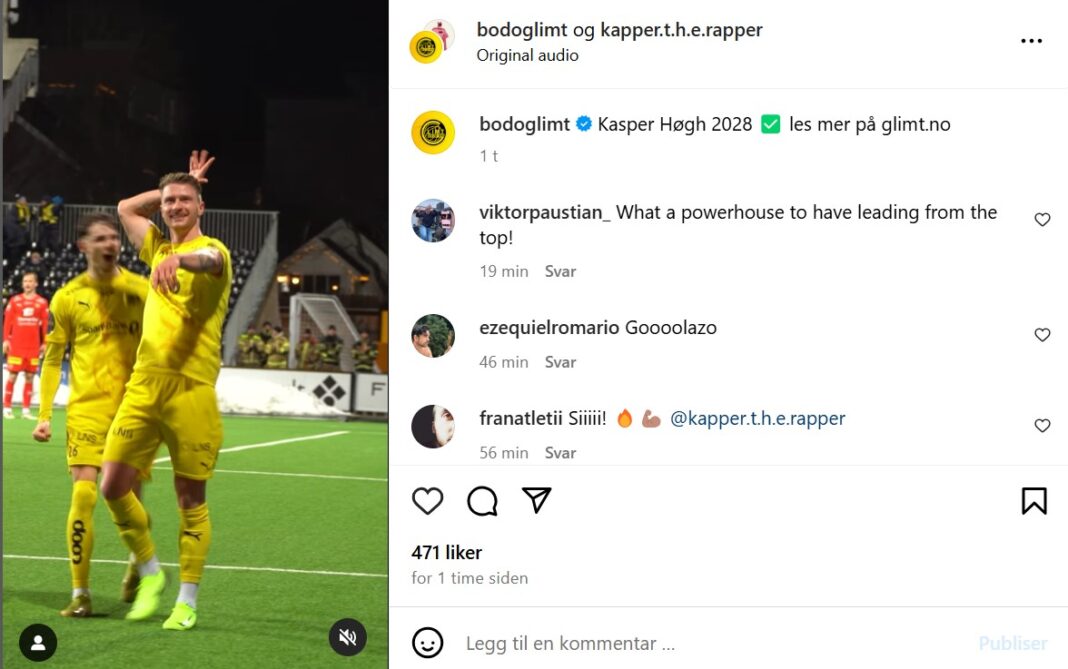The image size is (1068, 669).
Task: Reply to ezequielromario using Svar
Action: pyautogui.click(x=560, y=362)
